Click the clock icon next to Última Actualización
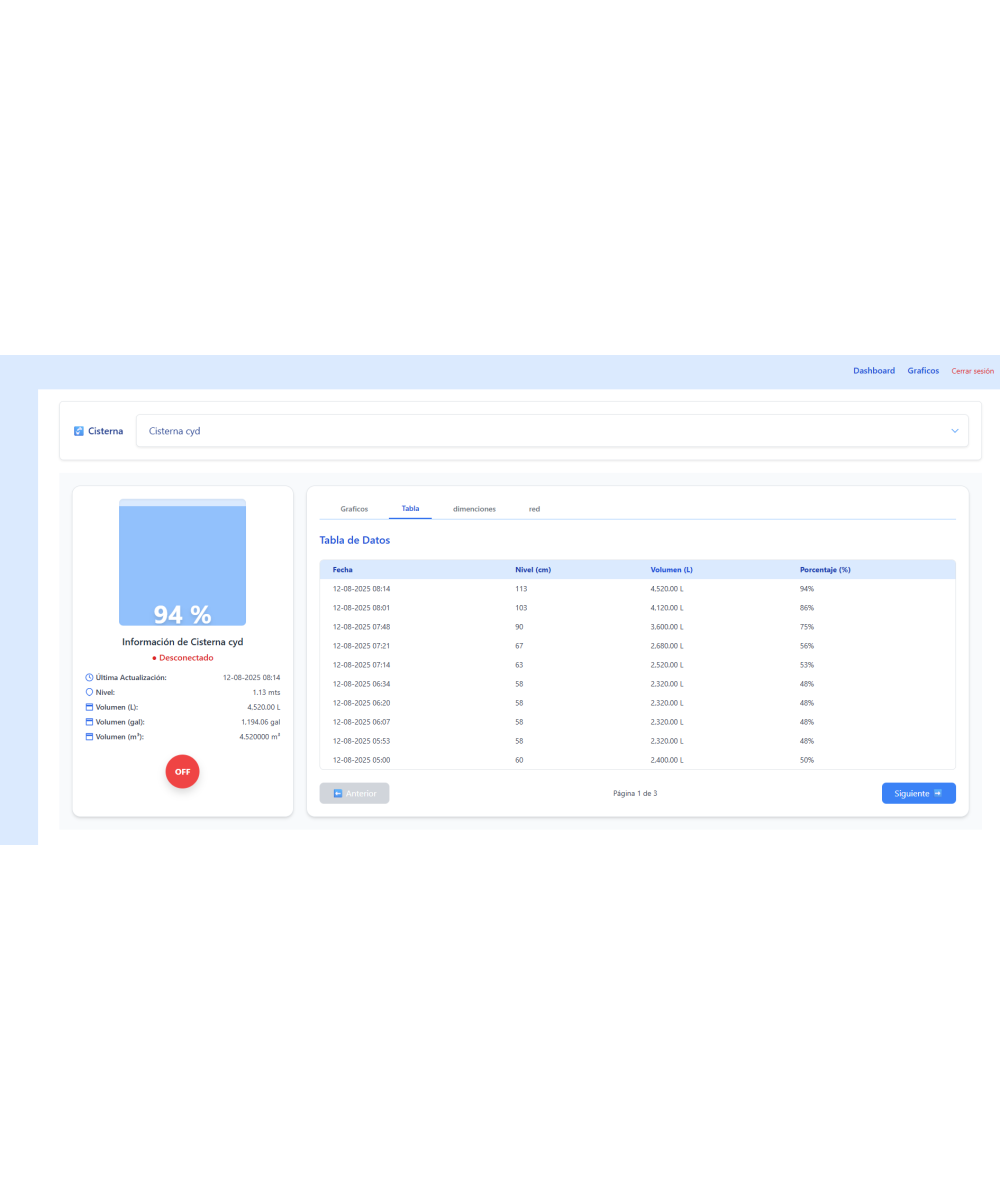Image resolution: width=1000 pixels, height=1200 pixels. [x=89, y=677]
